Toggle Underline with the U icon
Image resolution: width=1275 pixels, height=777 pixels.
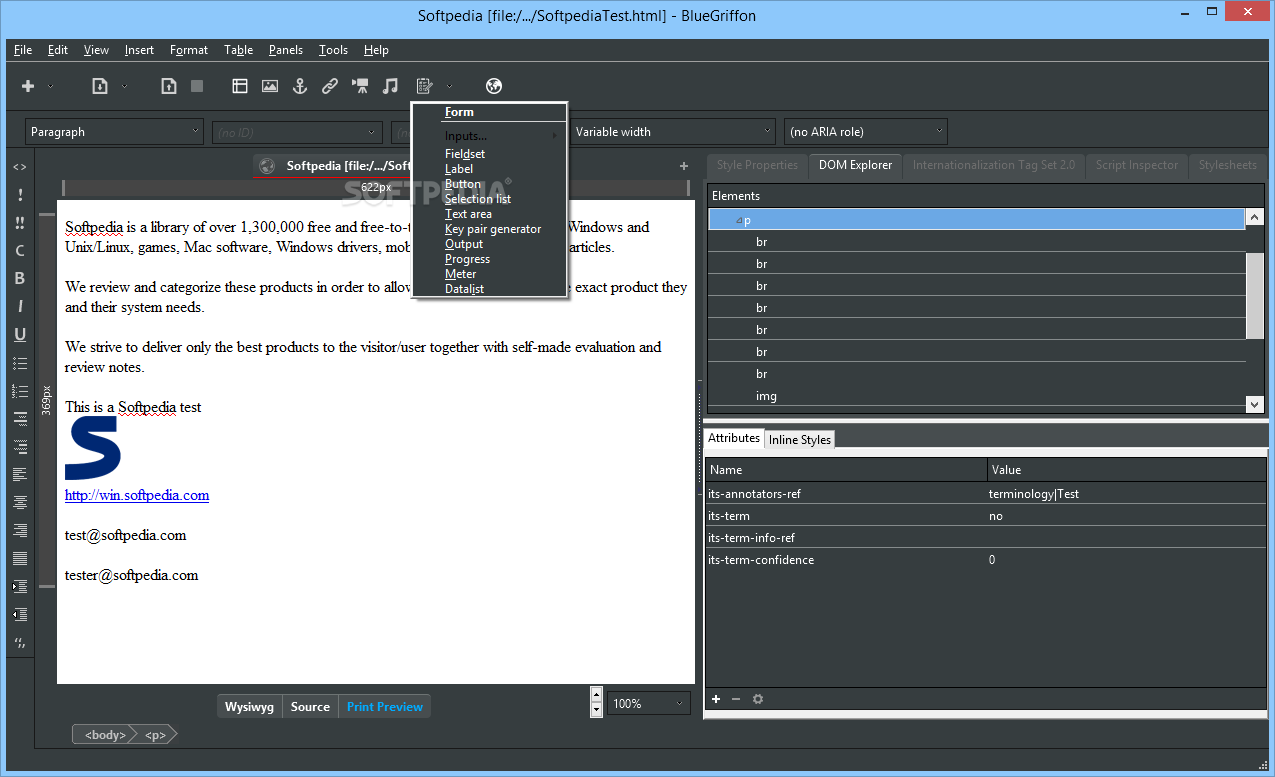(x=20, y=335)
